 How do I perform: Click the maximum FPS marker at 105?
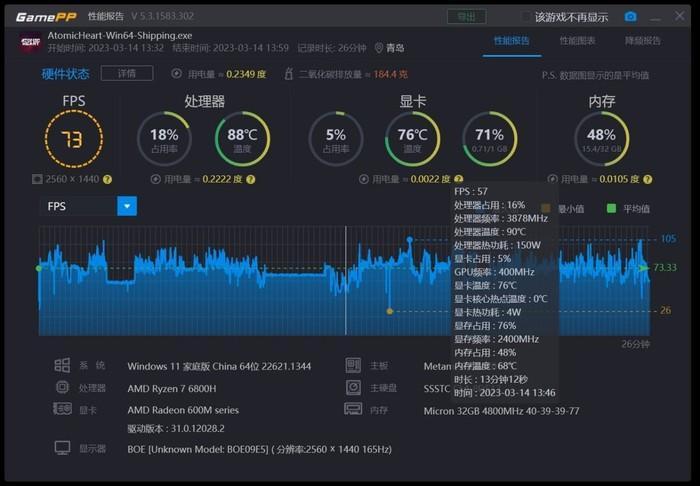click(410, 240)
